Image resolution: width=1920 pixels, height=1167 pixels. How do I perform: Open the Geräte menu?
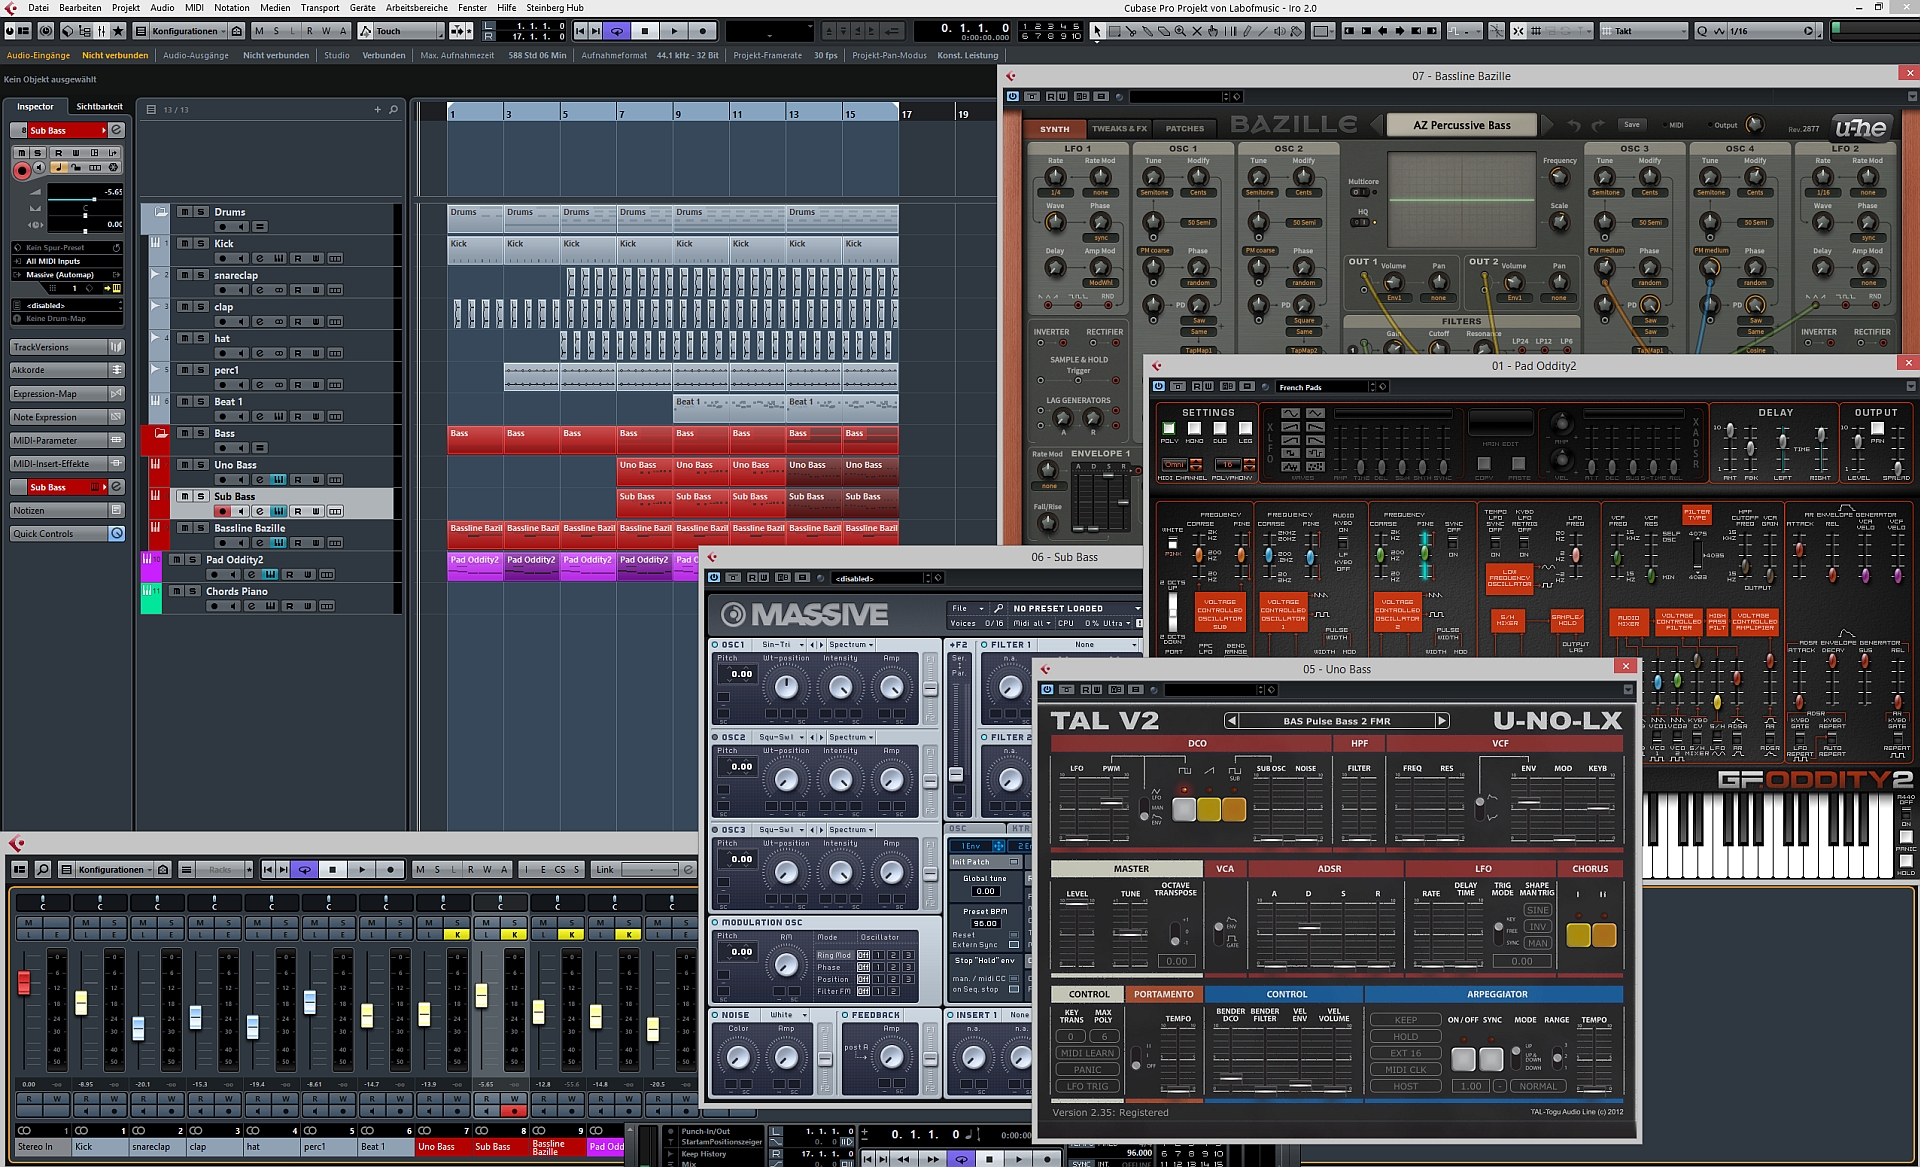point(362,7)
